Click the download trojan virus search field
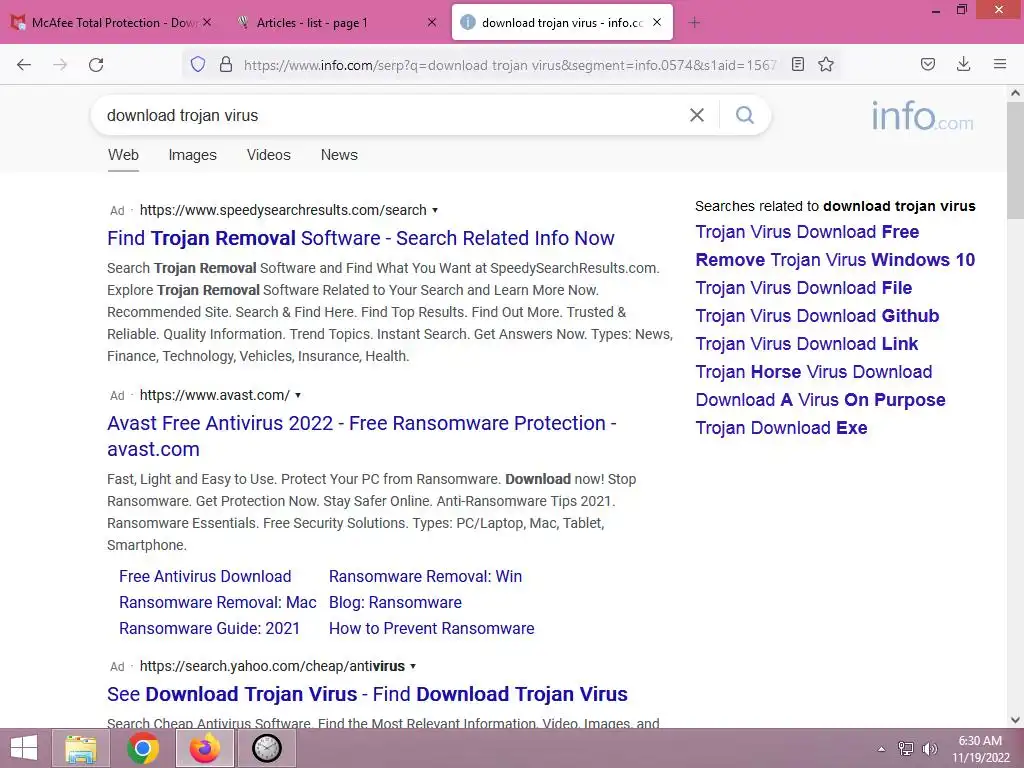This screenshot has height=768, width=1024. [x=392, y=116]
